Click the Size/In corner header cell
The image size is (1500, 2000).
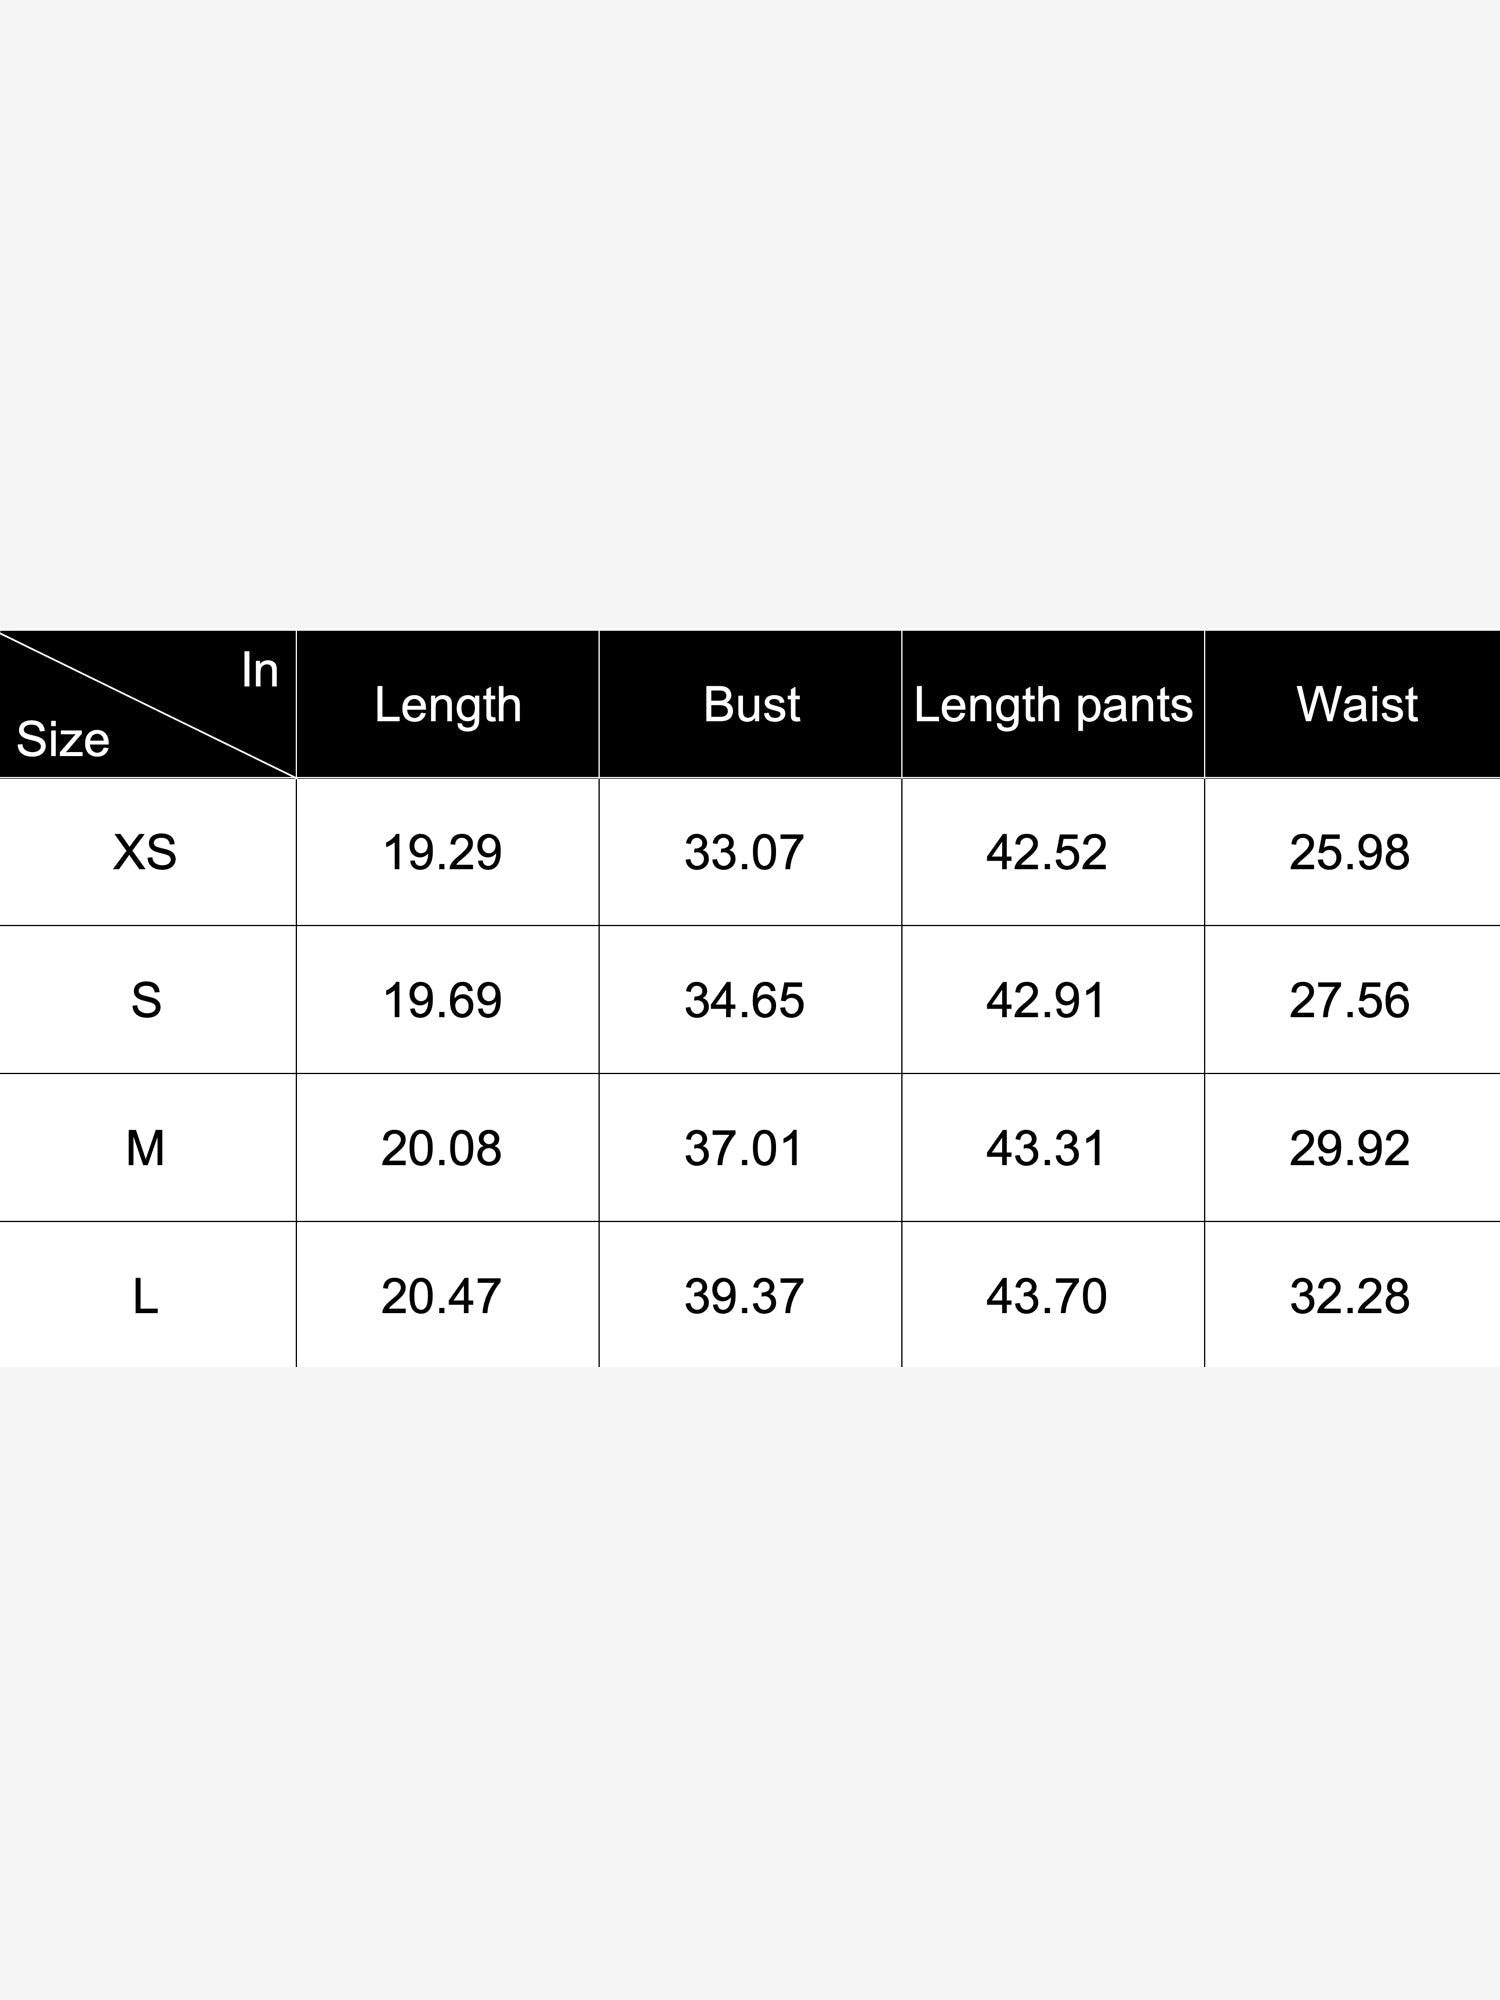coord(147,704)
